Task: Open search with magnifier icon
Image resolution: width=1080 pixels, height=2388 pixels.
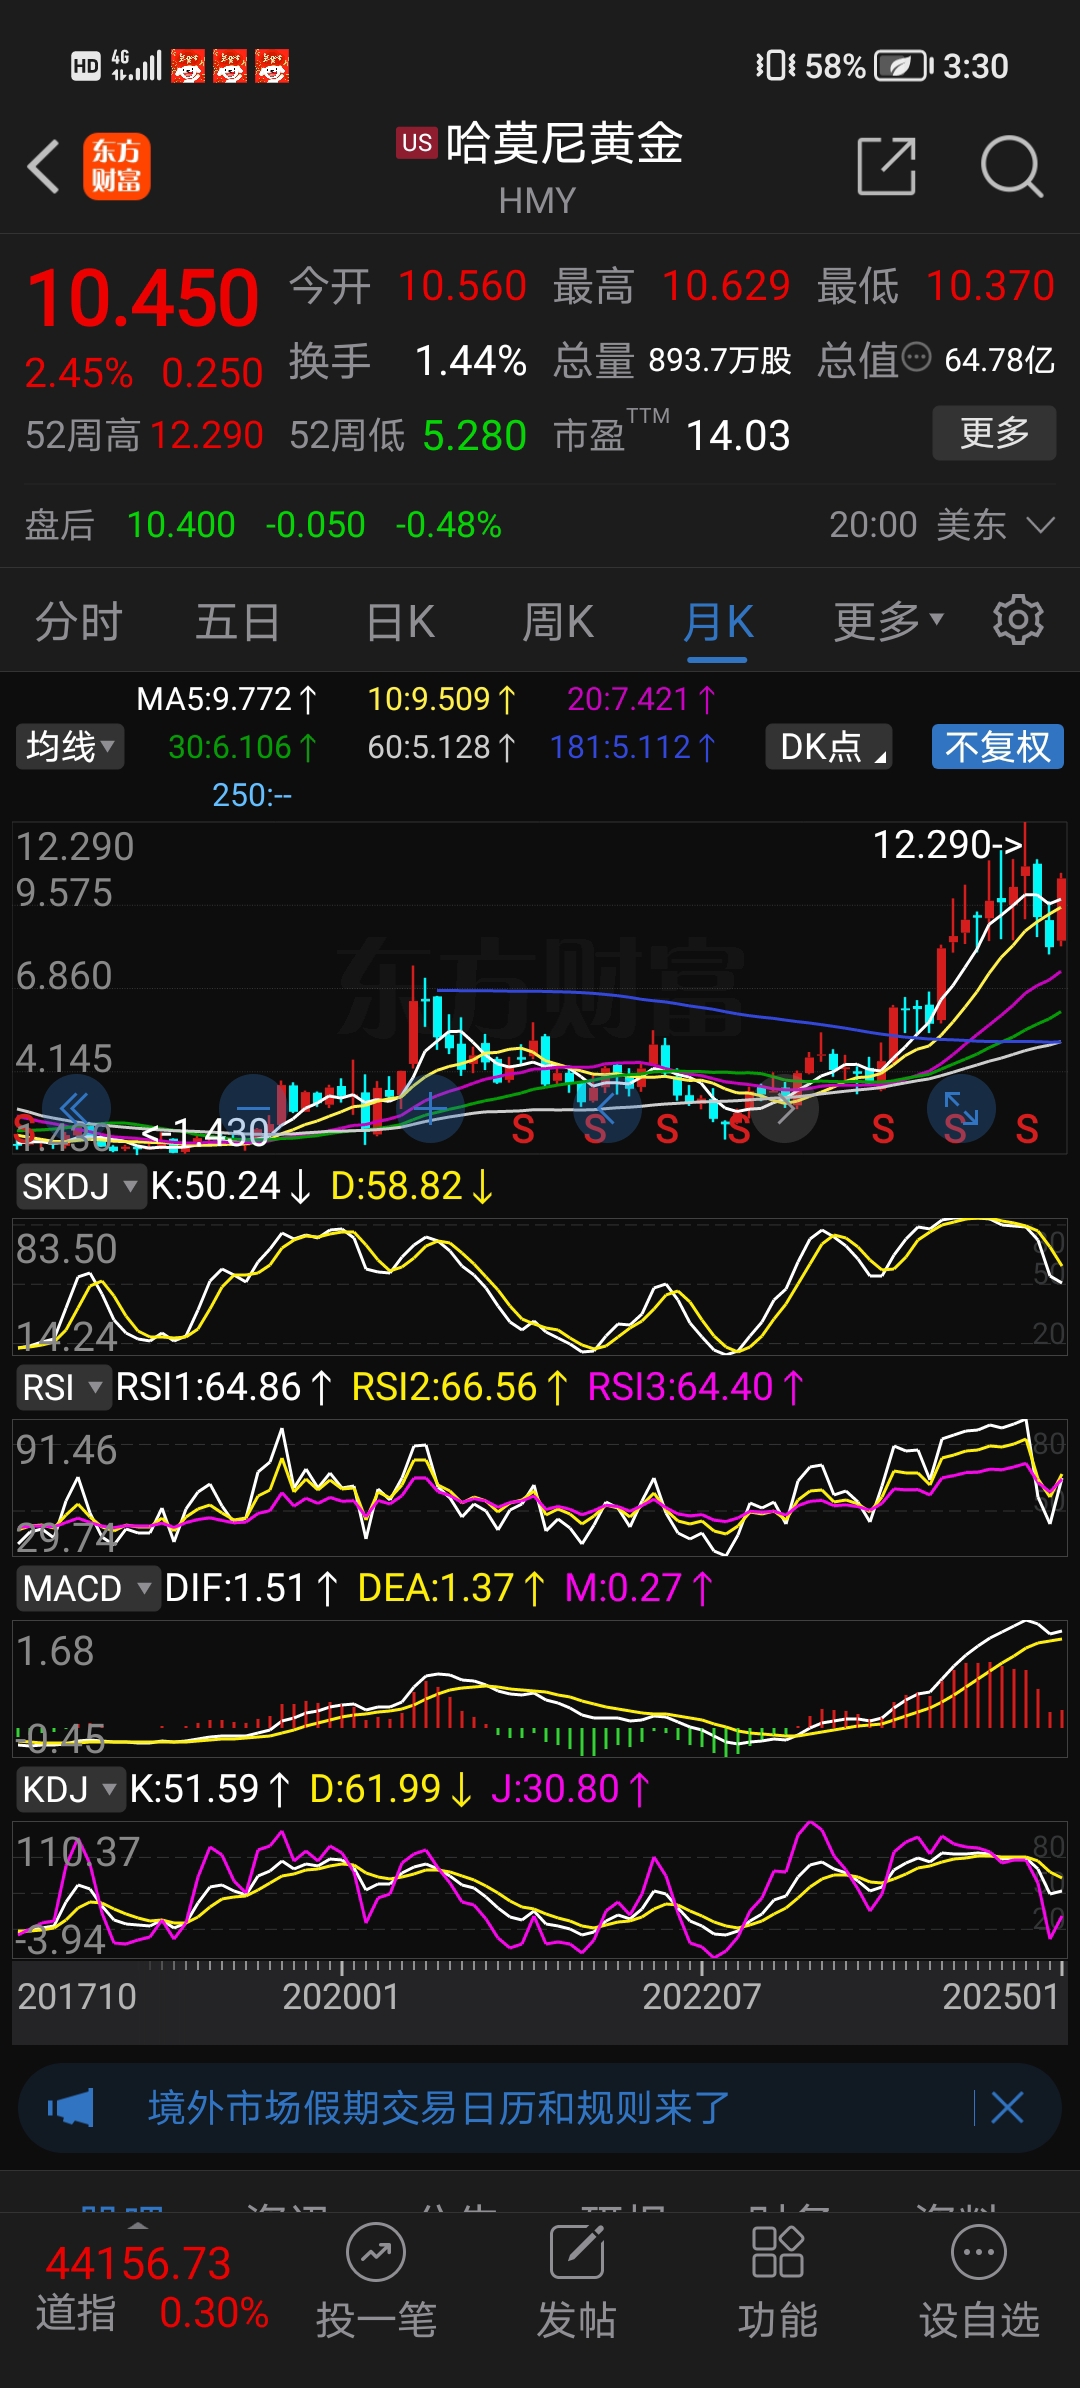Action: click(x=1012, y=166)
